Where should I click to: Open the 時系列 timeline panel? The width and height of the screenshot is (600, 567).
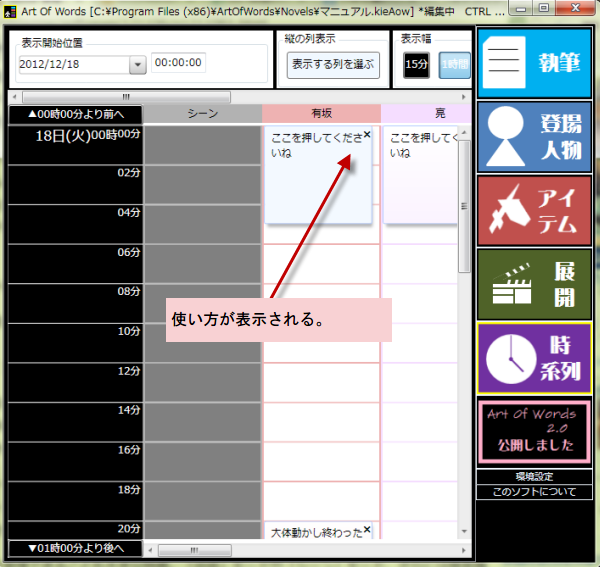click(x=534, y=357)
